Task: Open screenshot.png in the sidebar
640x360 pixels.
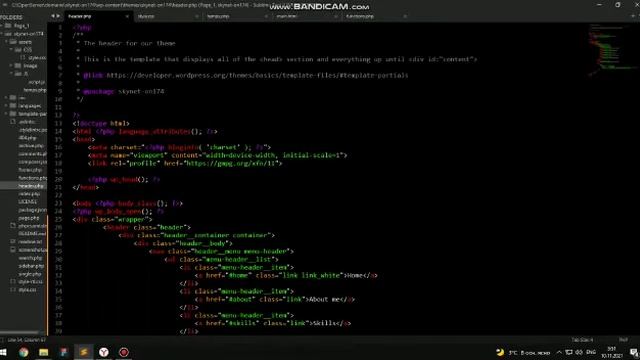Action: click(33, 250)
